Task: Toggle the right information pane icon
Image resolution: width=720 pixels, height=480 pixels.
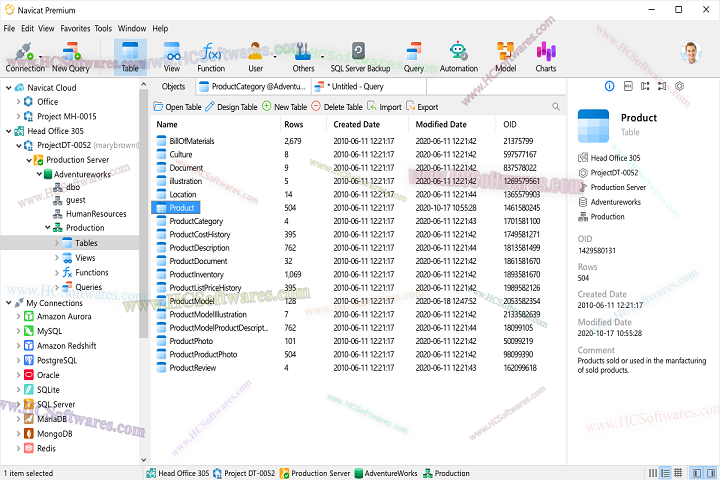Action: [711, 473]
